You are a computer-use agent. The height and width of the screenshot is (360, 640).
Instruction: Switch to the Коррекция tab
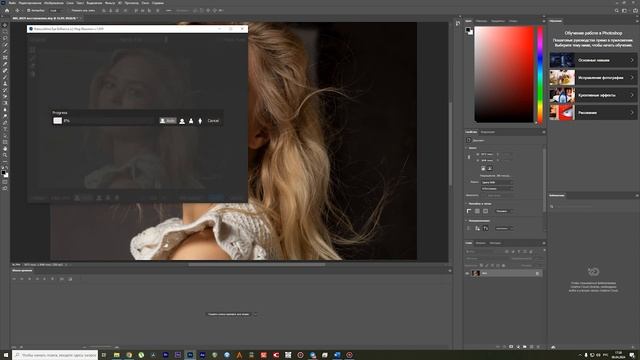[487, 132]
